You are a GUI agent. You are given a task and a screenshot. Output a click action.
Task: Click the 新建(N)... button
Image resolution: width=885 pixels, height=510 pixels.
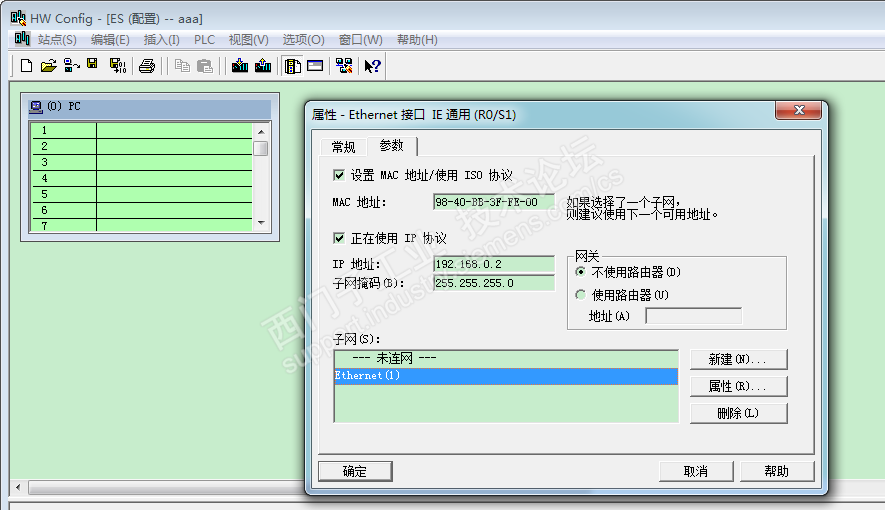738,359
